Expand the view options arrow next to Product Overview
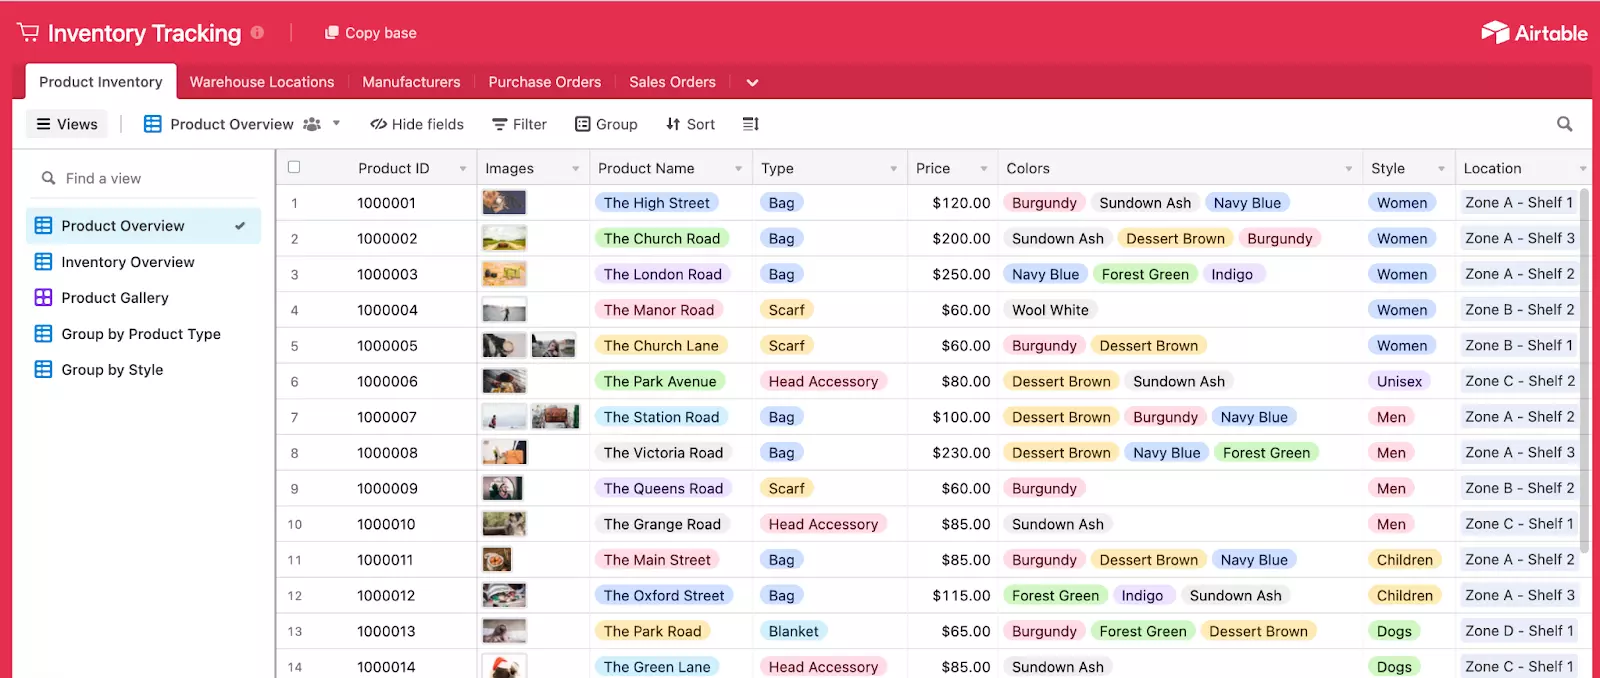1600x678 pixels. coord(336,123)
